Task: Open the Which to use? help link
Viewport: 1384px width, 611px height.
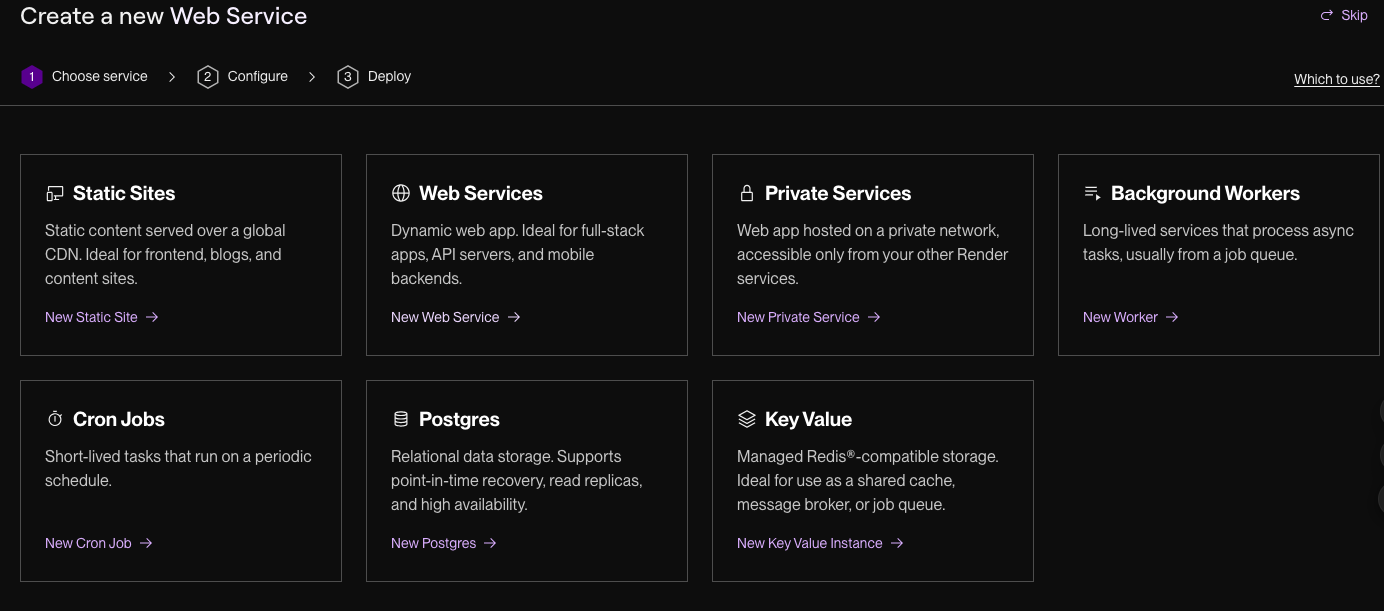Action: (1337, 79)
